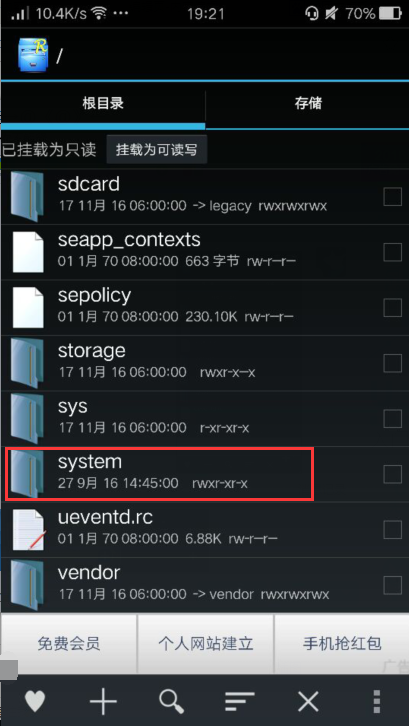
Task: Tap the 免费会员 ad link
Action: [69, 644]
